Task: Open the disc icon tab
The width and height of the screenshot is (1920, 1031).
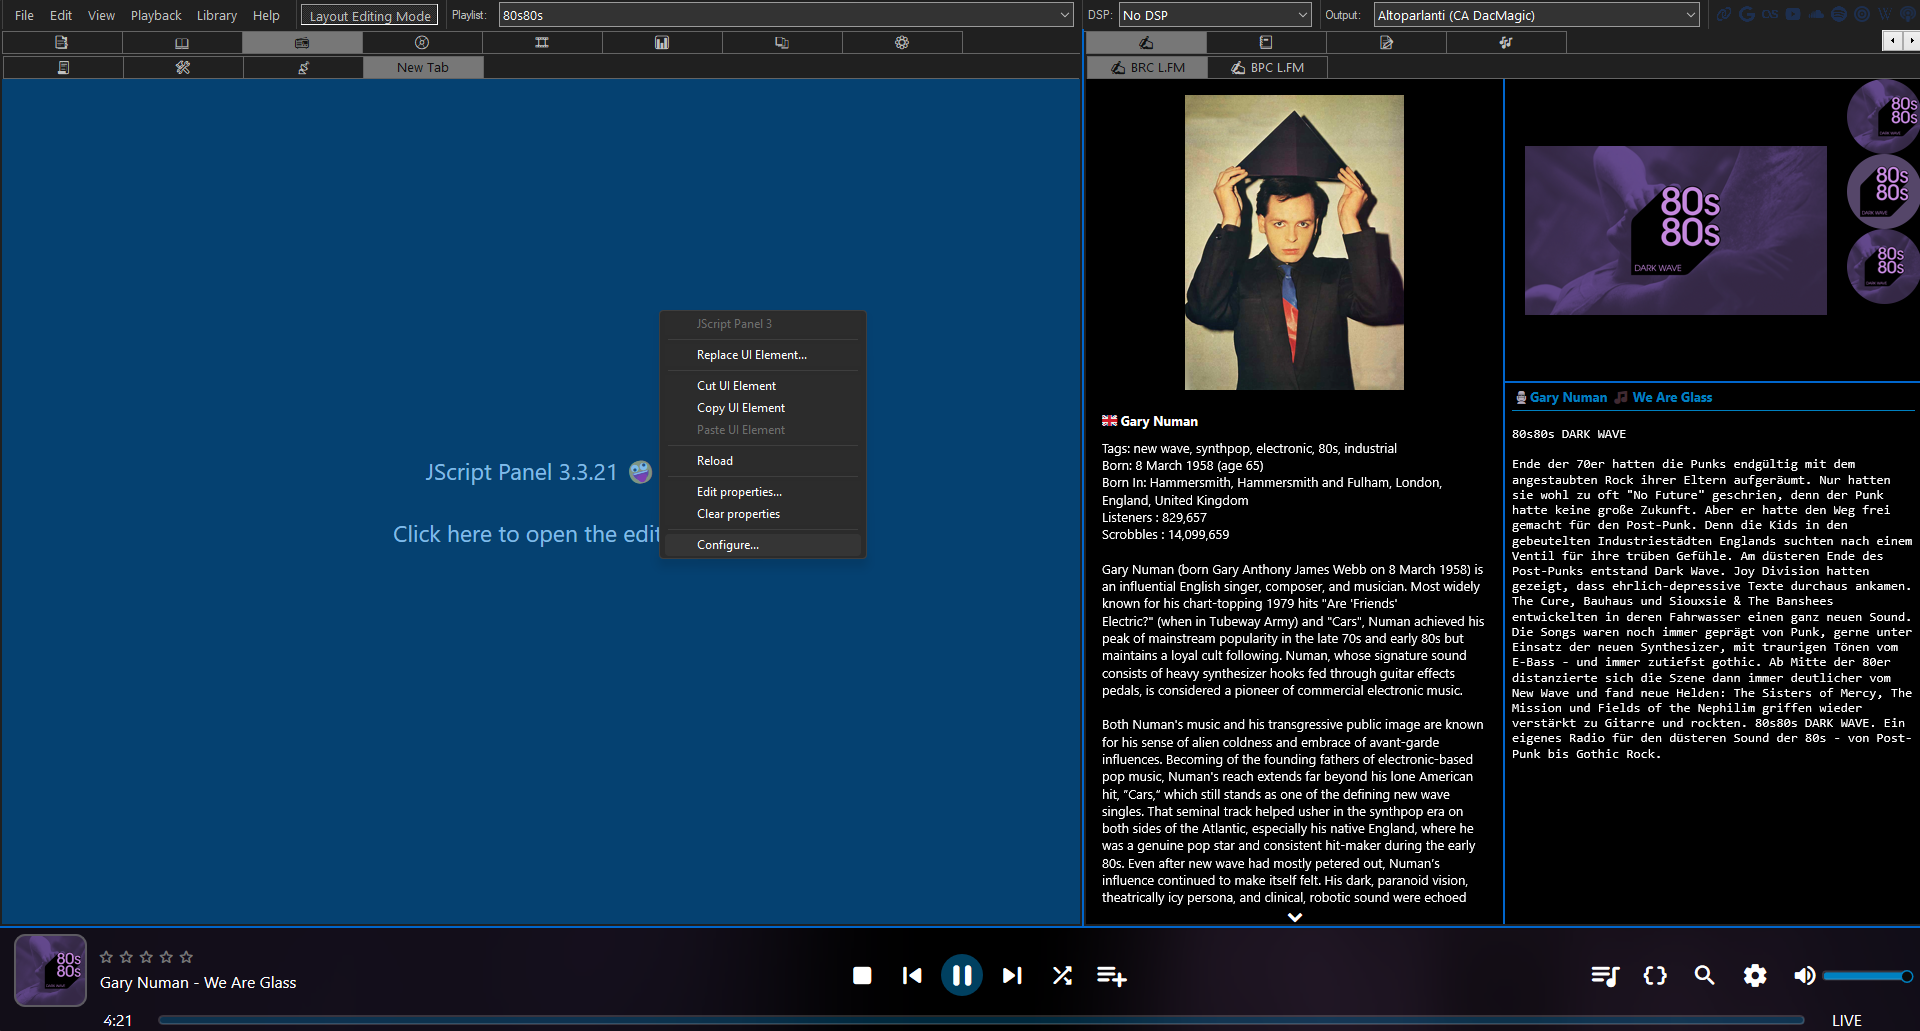Action: point(422,43)
